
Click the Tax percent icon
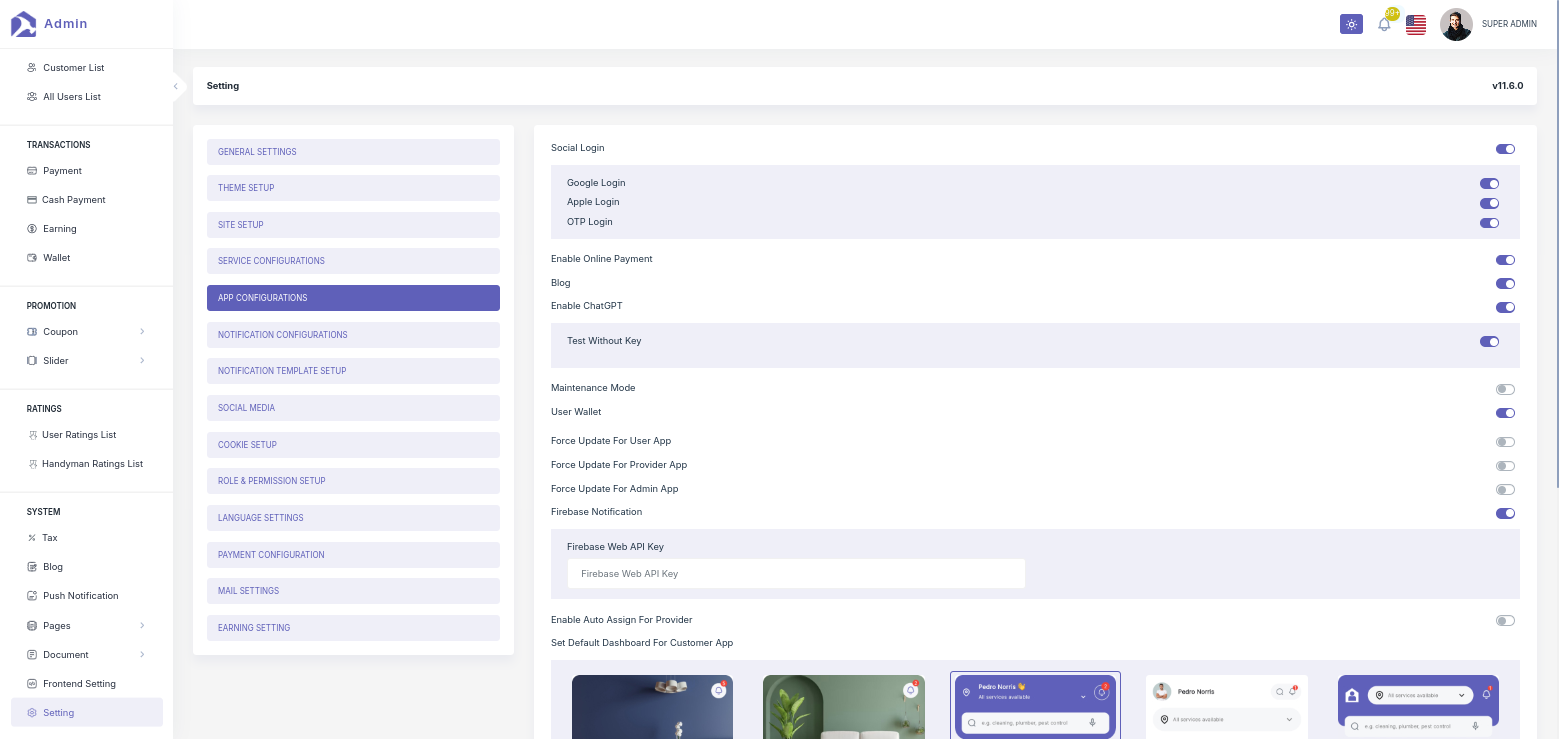tap(32, 538)
